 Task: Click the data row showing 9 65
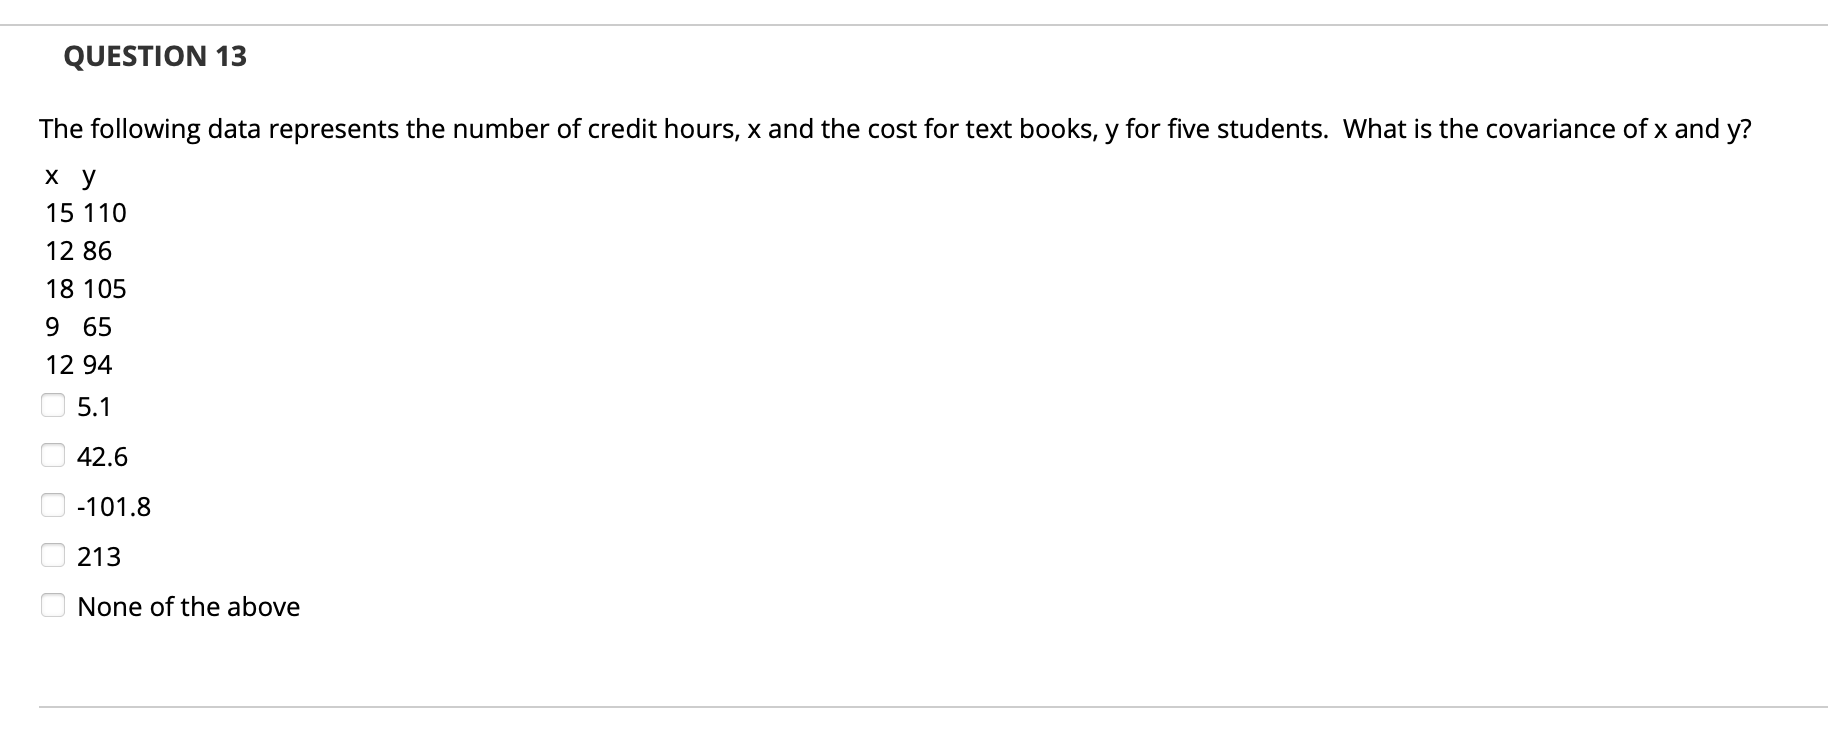[78, 326]
